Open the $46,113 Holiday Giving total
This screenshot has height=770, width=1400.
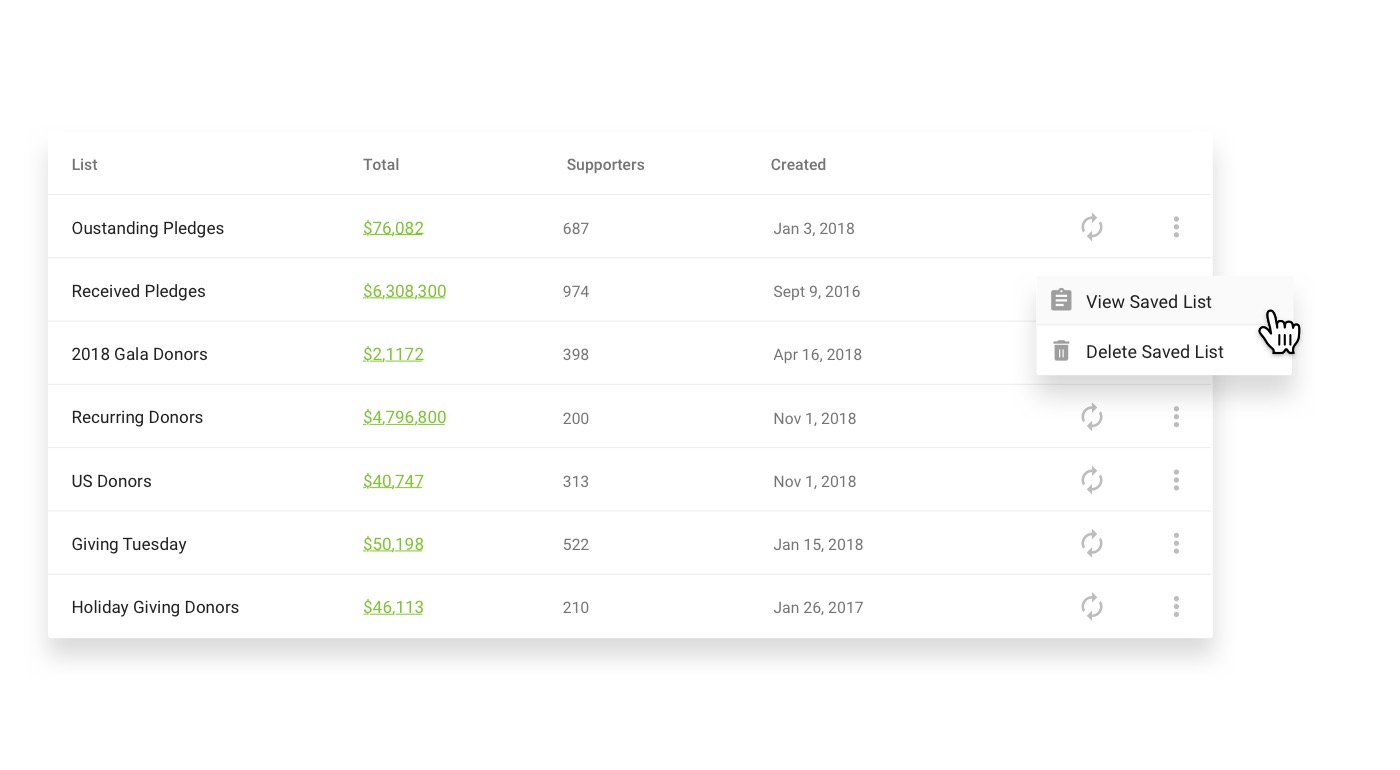point(393,607)
